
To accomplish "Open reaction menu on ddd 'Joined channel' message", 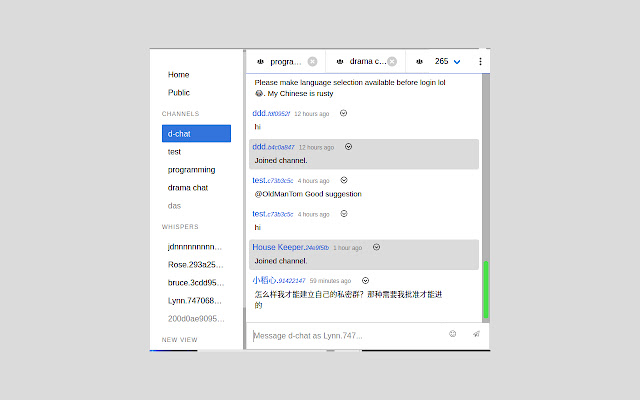I will point(348,147).
